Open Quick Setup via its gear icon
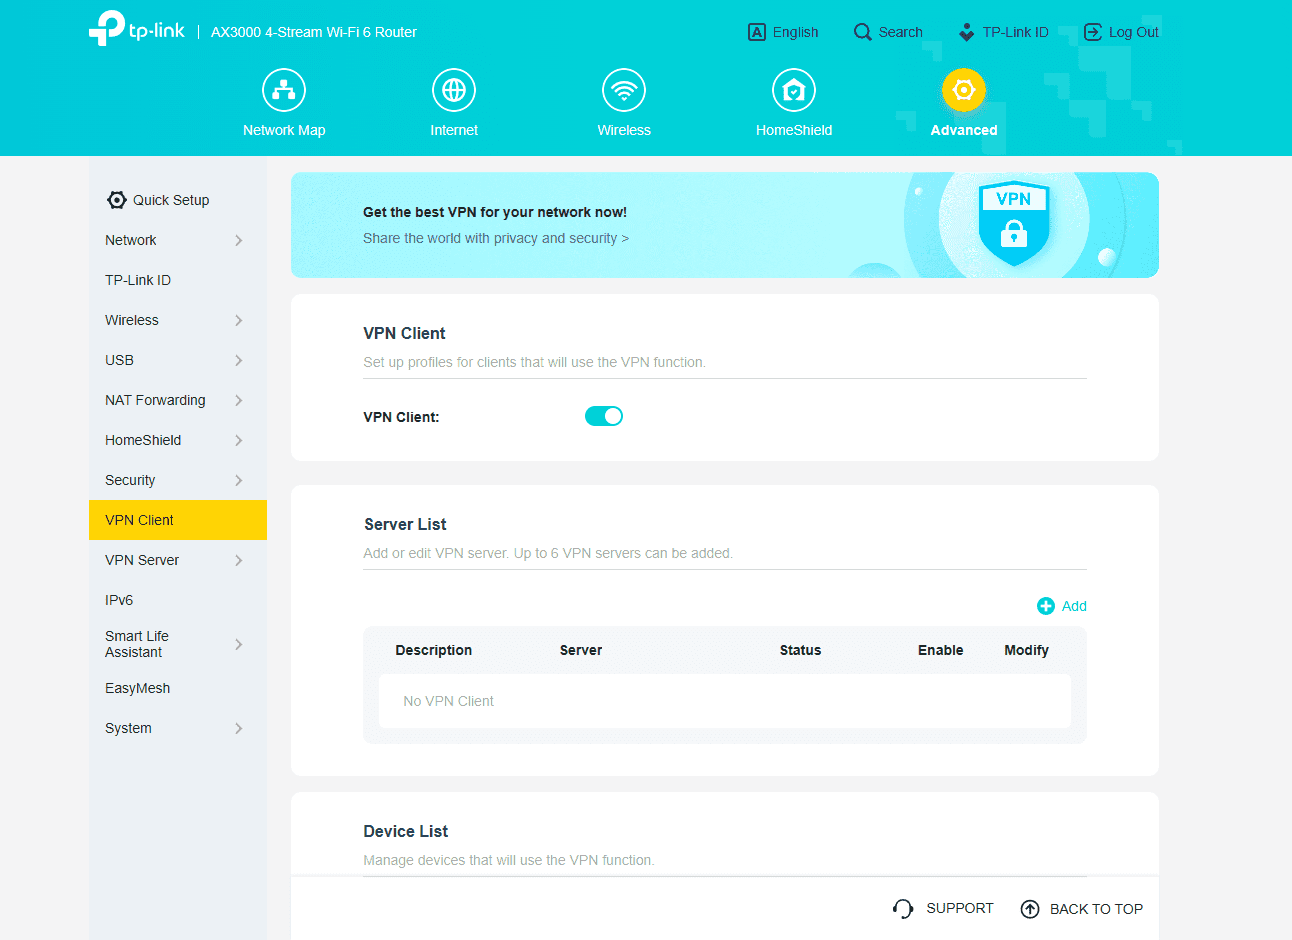This screenshot has height=940, width=1292. coord(117,199)
